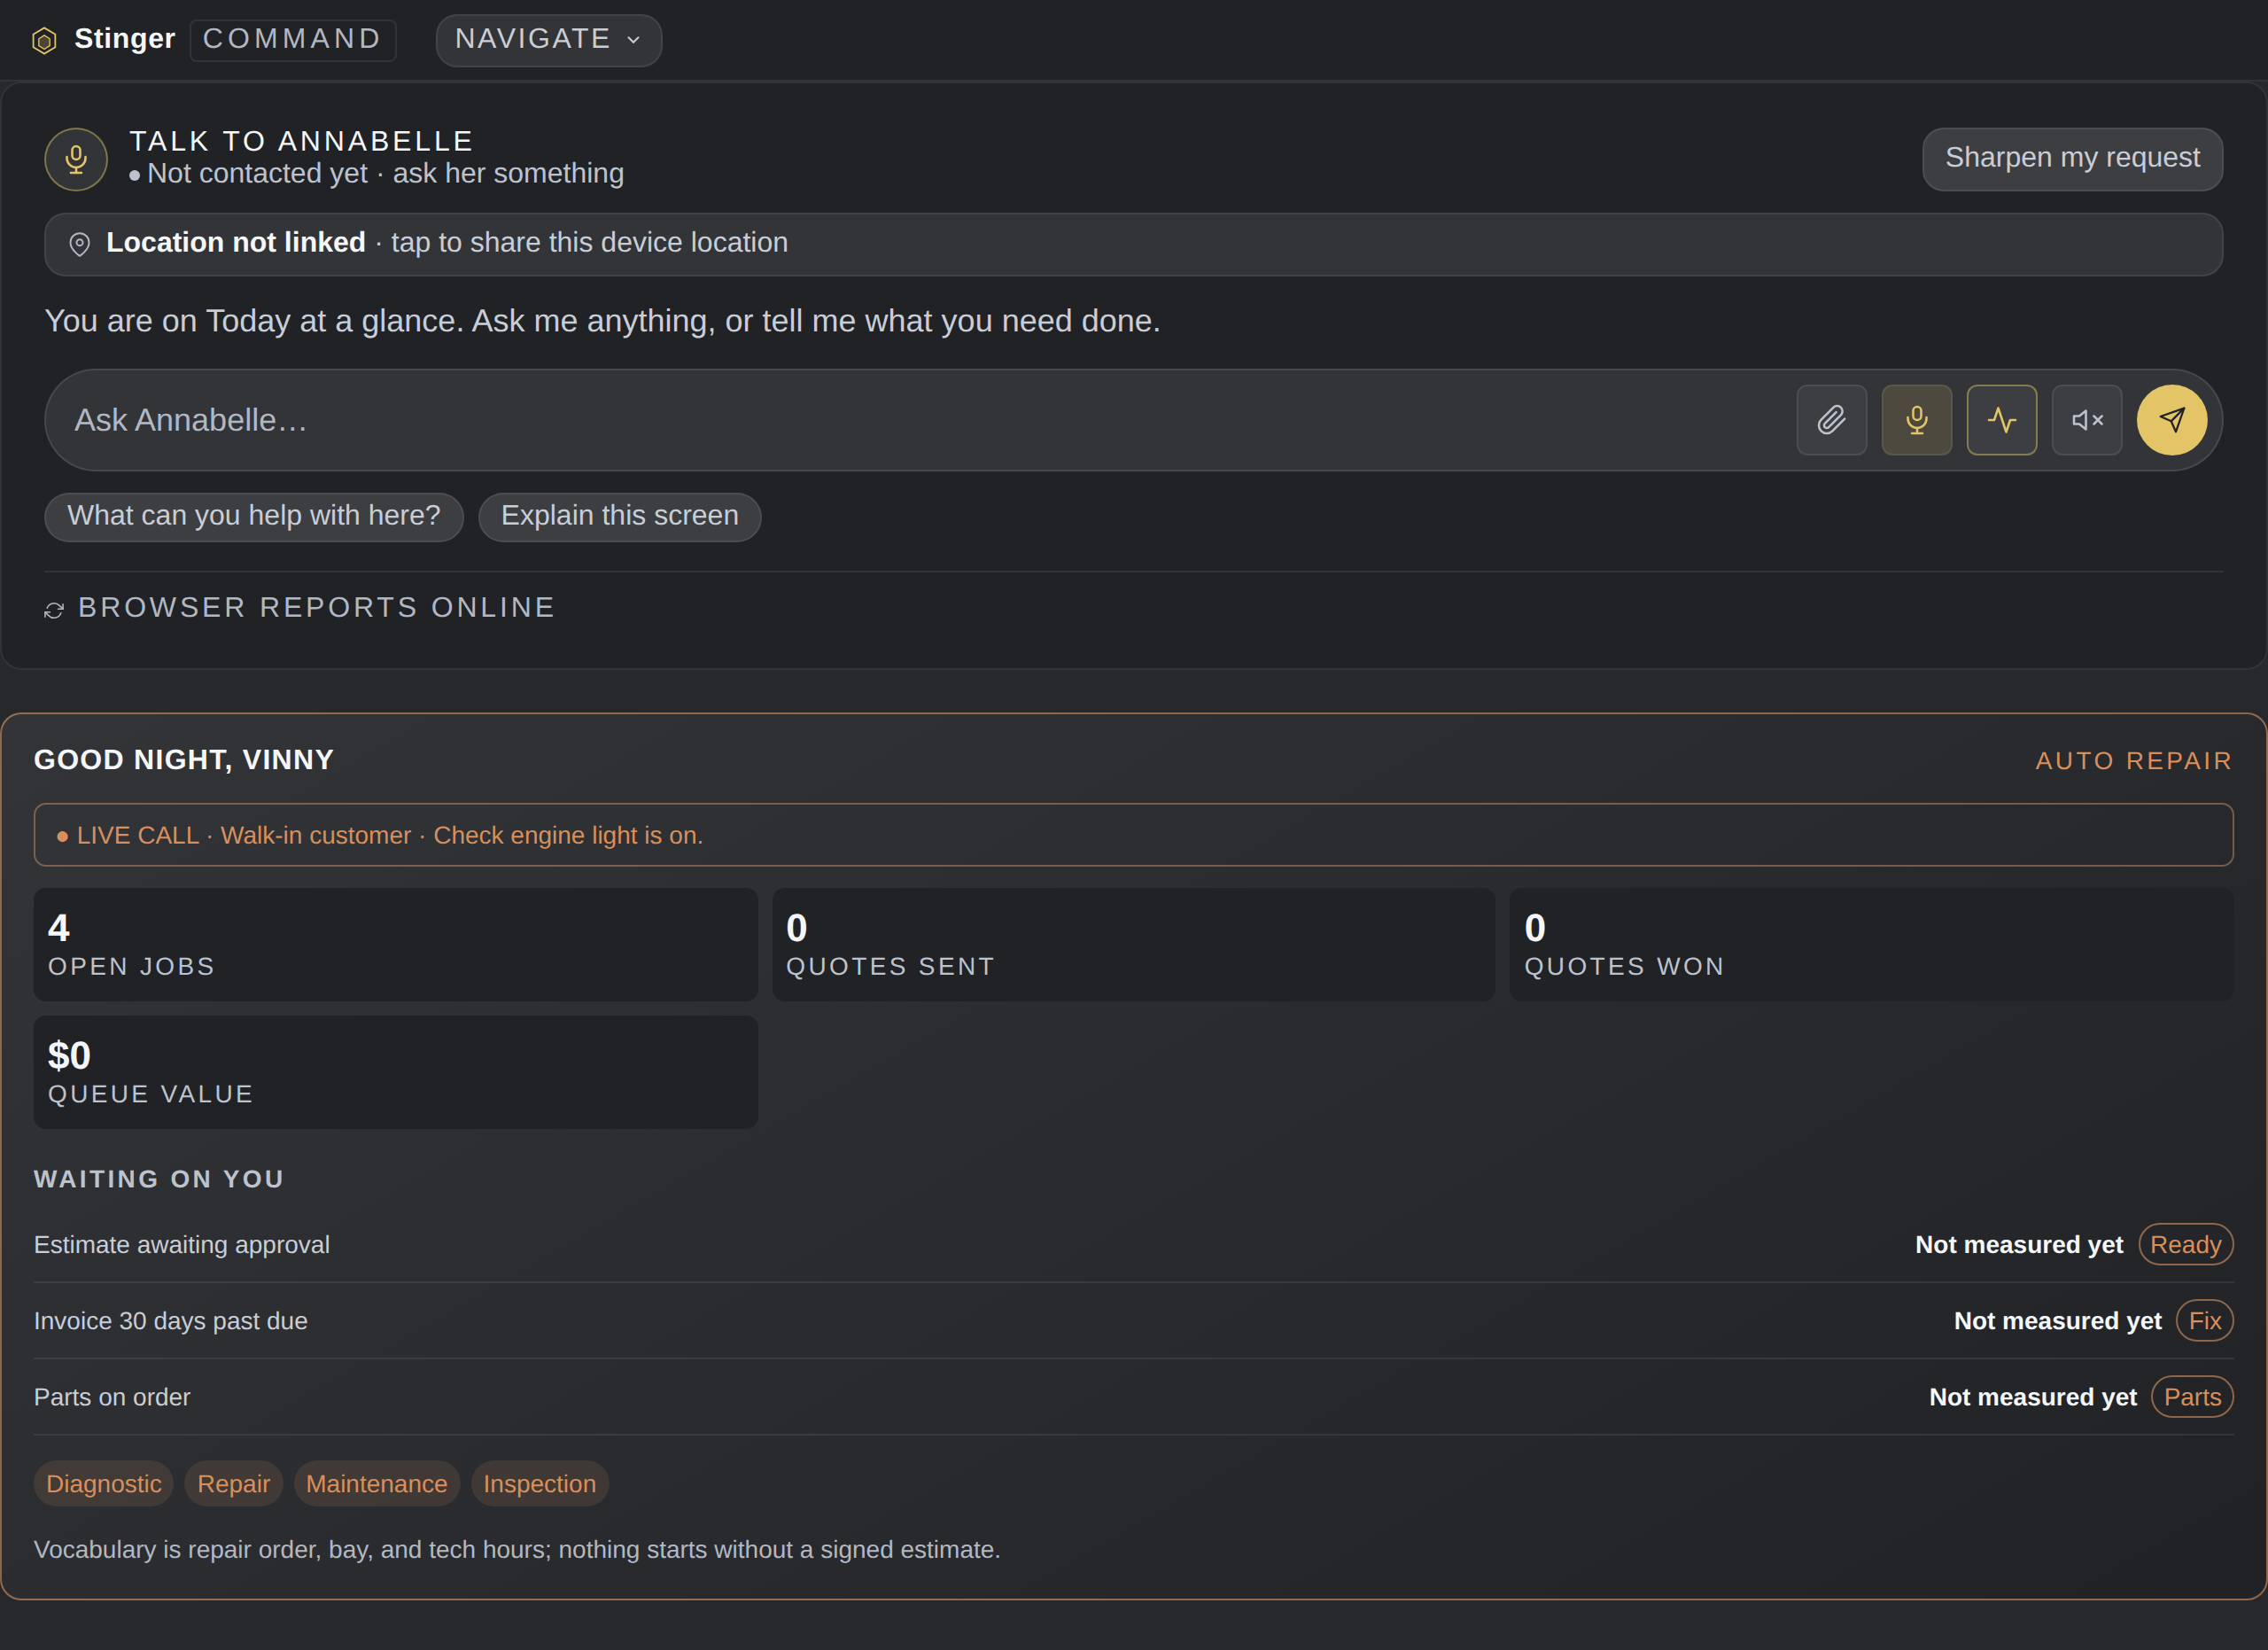The height and width of the screenshot is (1650, 2268).
Task: Open the $0 Queue Value card
Action: tap(395, 1072)
